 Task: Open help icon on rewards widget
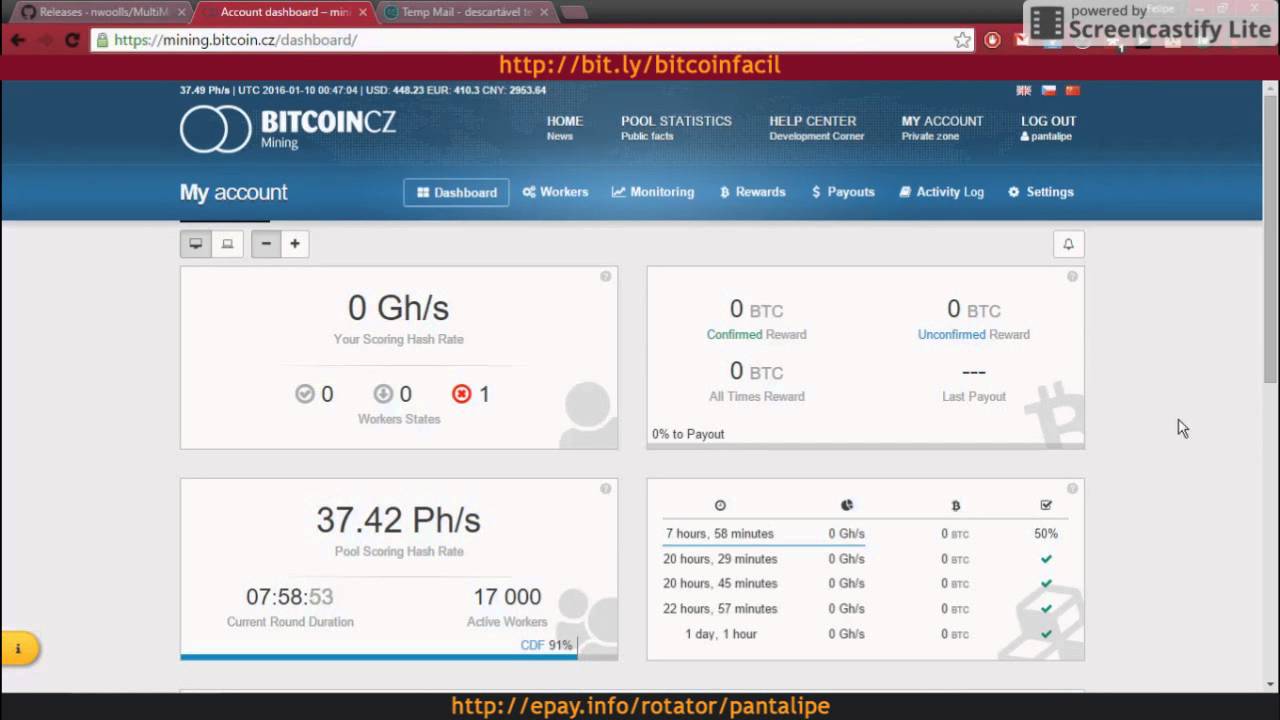click(1072, 276)
